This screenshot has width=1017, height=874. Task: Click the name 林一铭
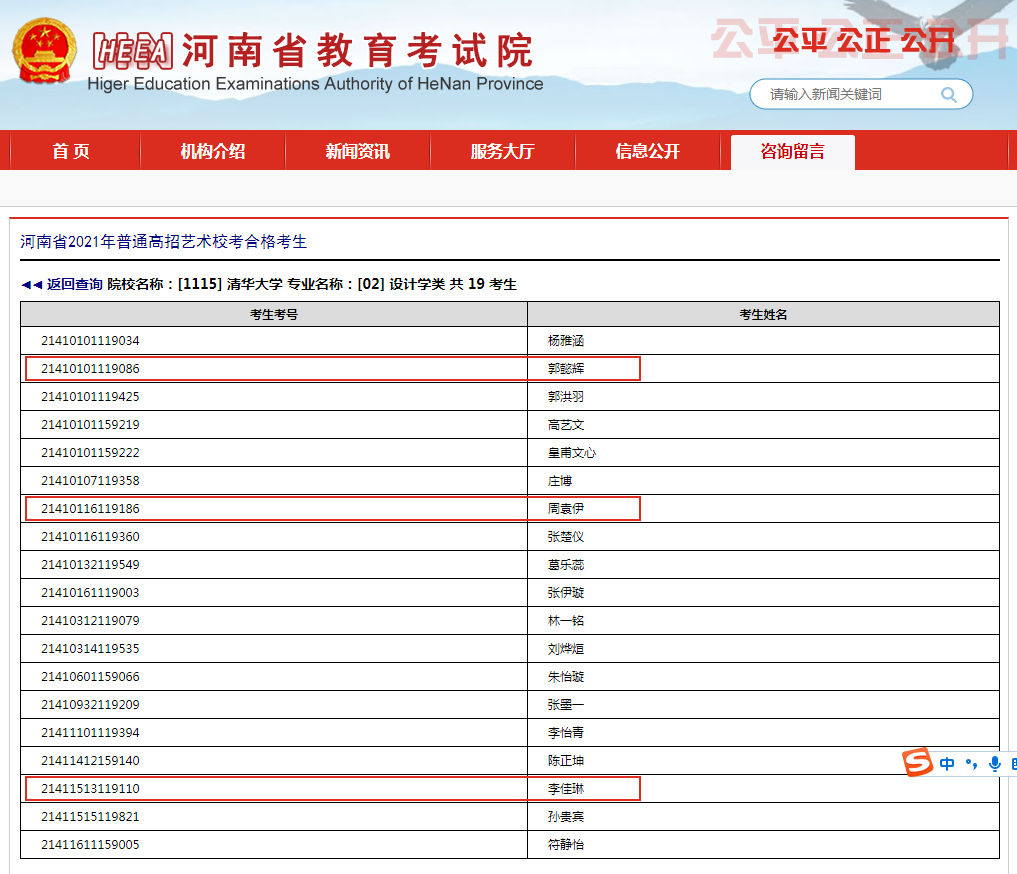tap(566, 620)
